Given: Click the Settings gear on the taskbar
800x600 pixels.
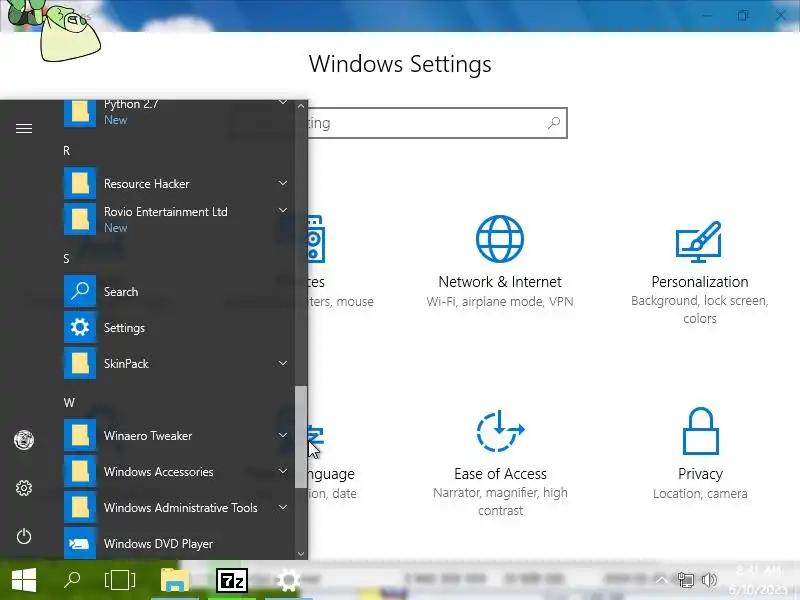Looking at the screenshot, I should tap(288, 580).
